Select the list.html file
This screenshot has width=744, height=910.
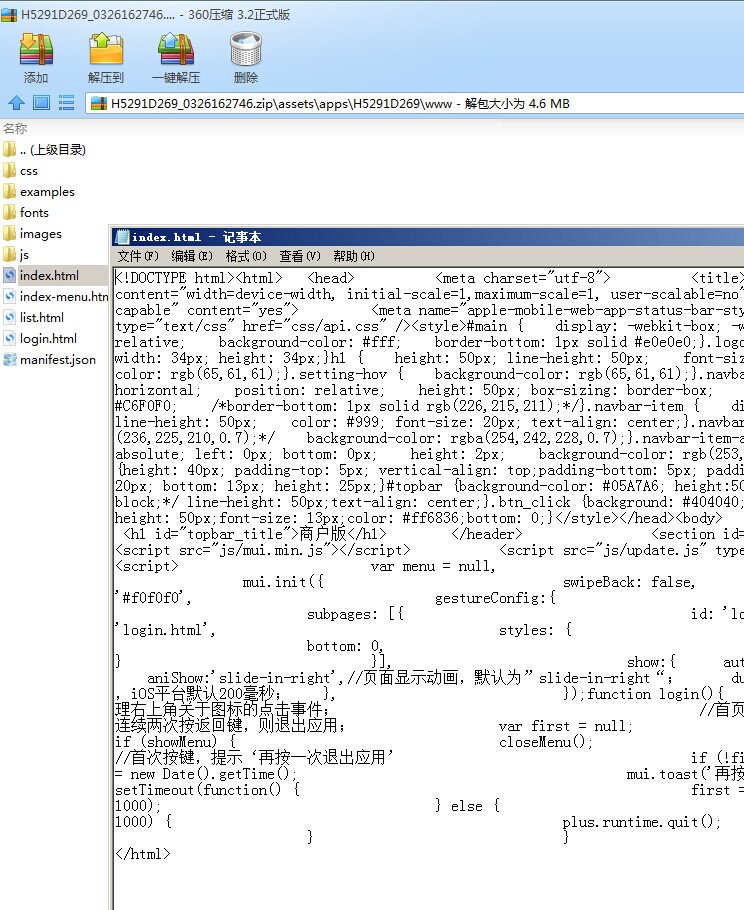click(34, 317)
